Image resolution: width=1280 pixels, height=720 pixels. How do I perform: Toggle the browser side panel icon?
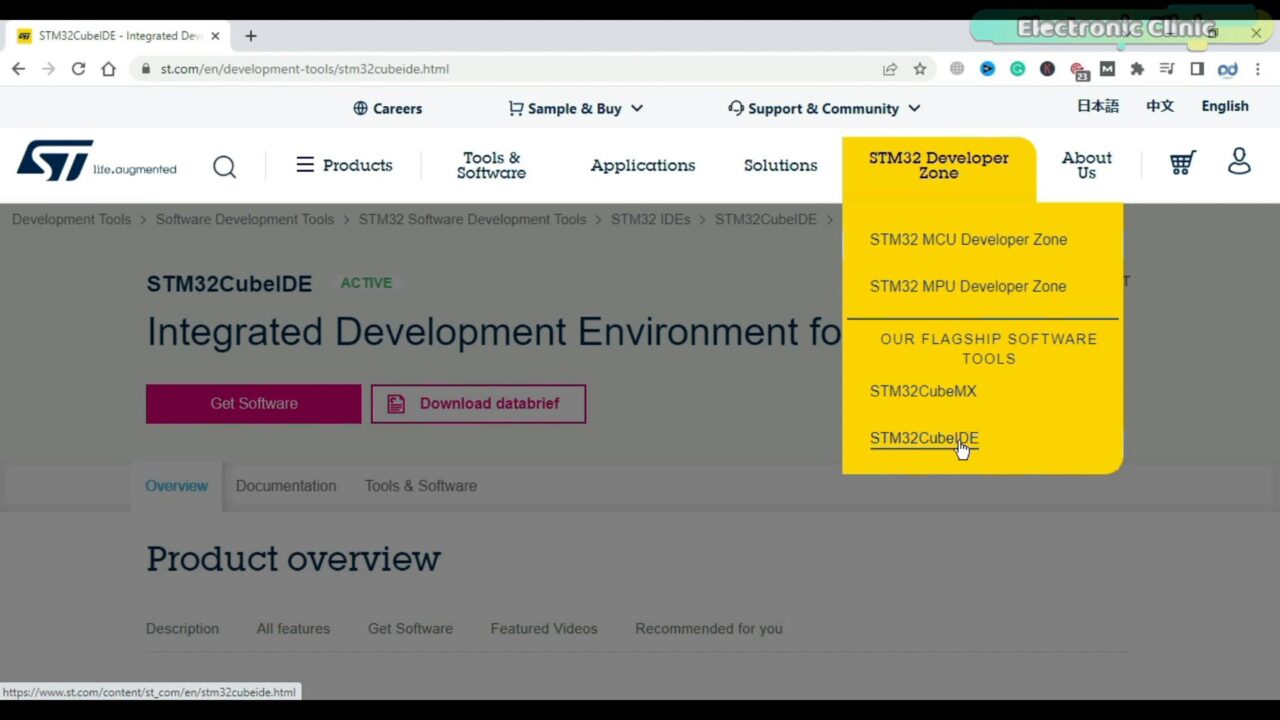pyautogui.click(x=1197, y=69)
